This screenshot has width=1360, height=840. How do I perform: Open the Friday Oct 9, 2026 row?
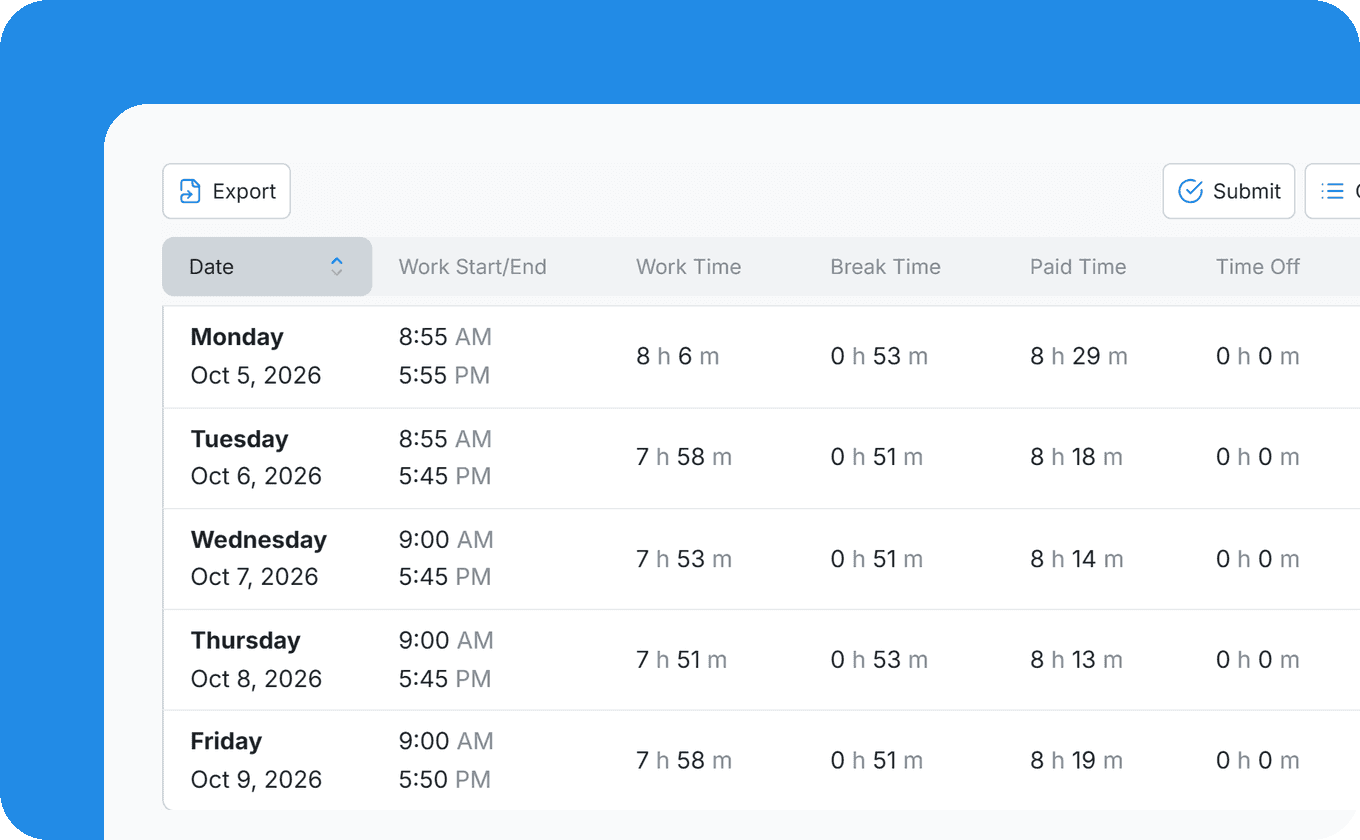761,760
